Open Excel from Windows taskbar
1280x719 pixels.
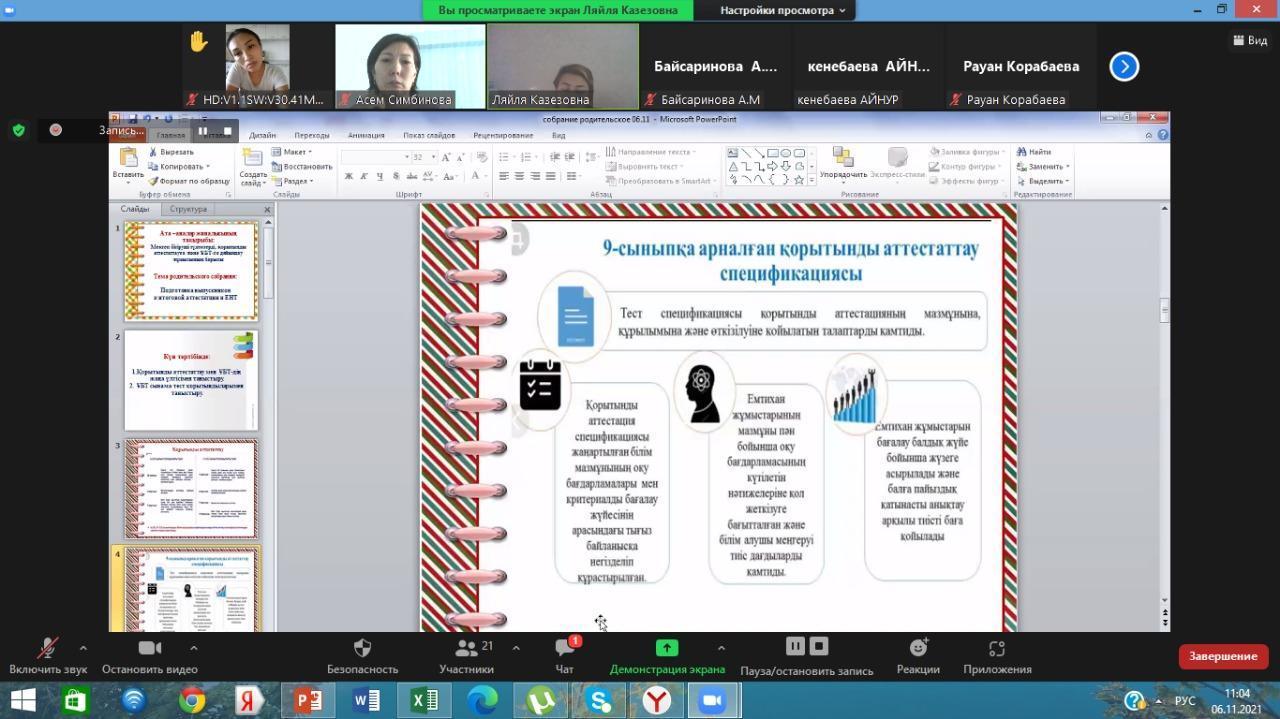[425, 701]
